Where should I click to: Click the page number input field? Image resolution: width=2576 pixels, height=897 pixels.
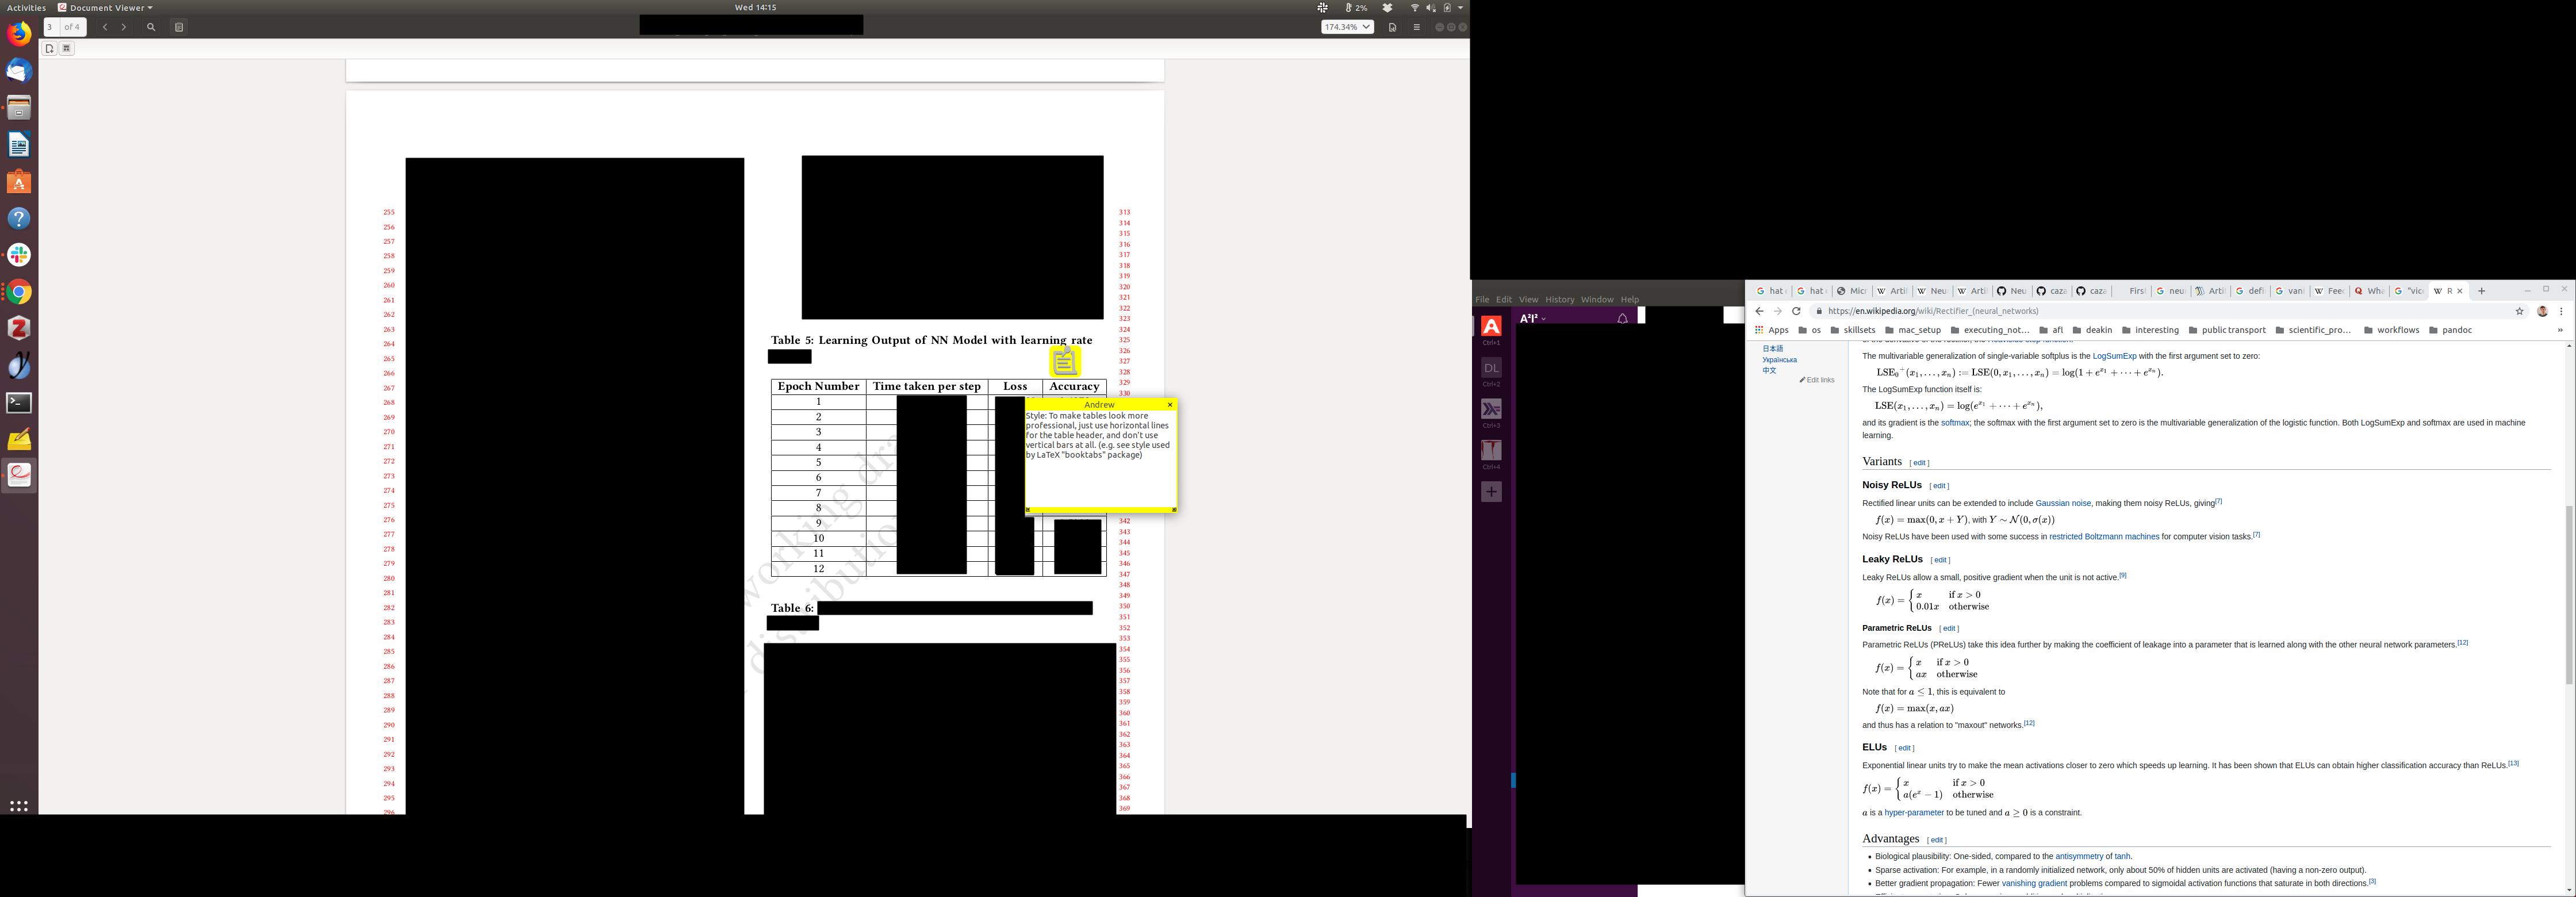tap(50, 27)
